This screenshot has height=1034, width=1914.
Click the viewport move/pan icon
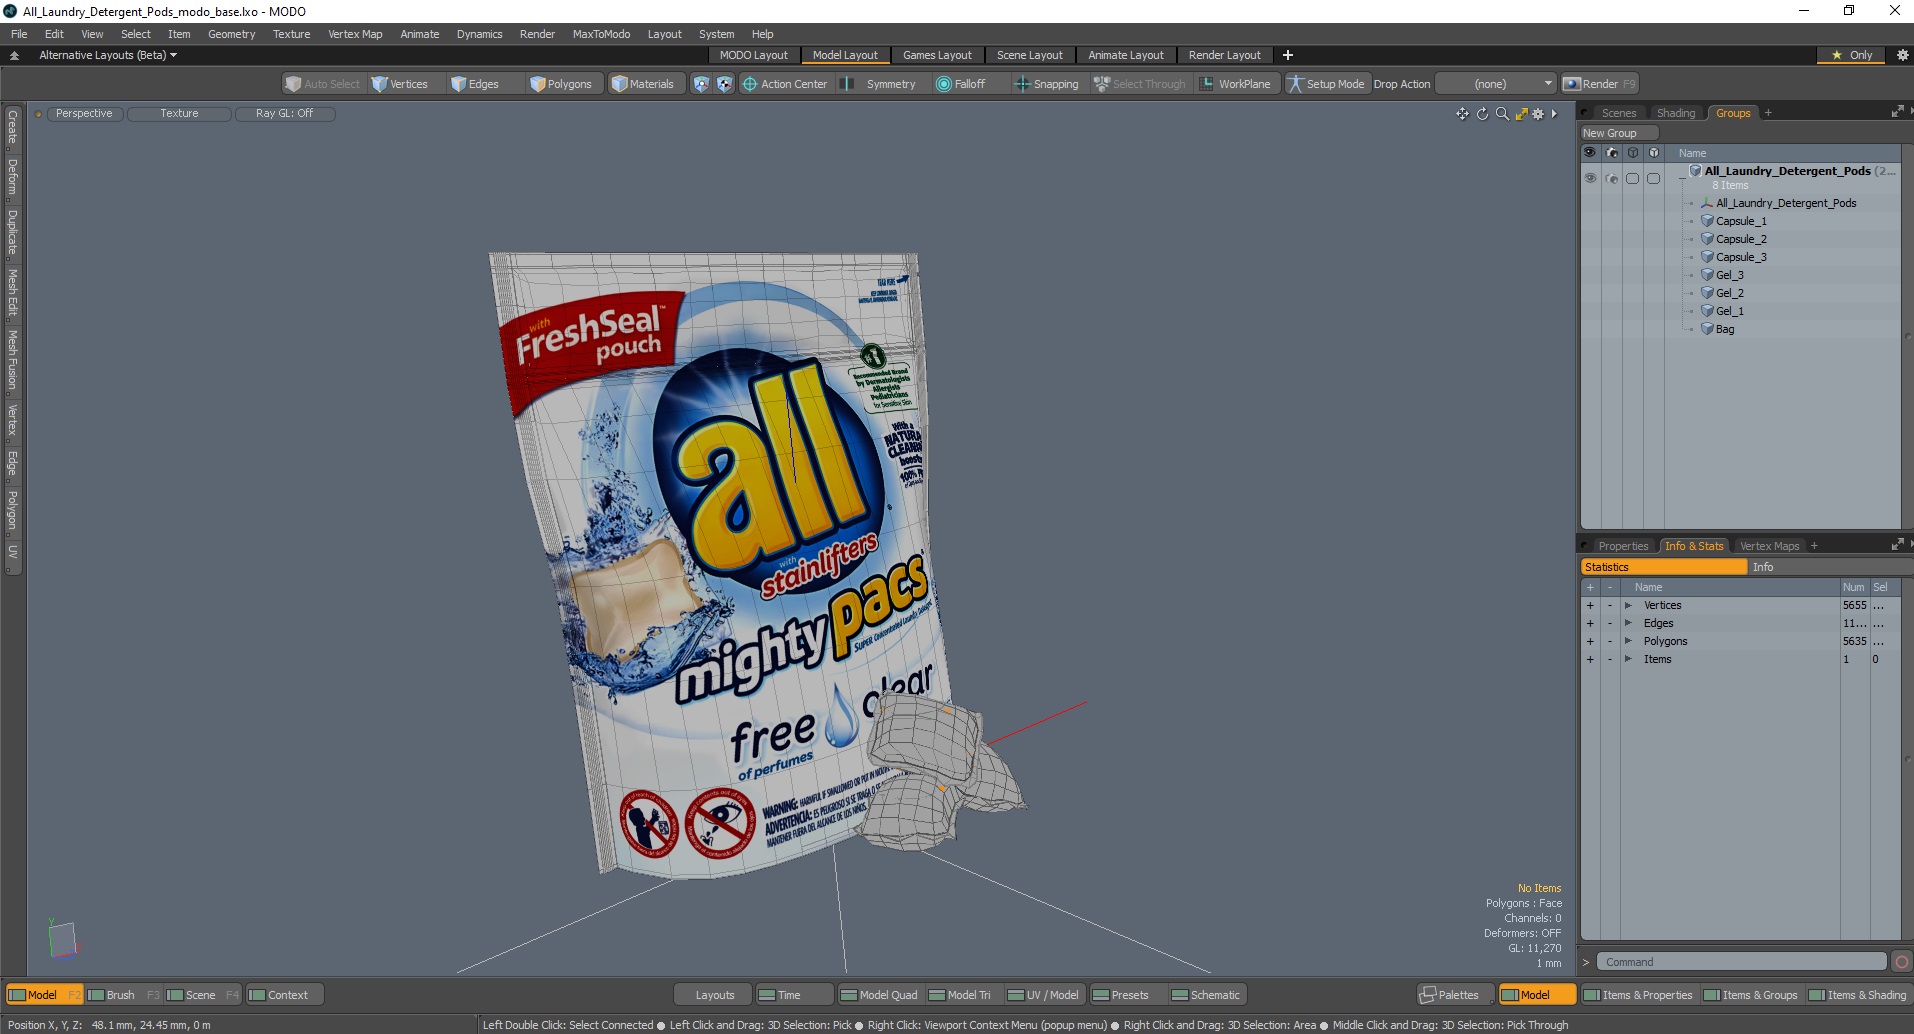pyautogui.click(x=1462, y=114)
